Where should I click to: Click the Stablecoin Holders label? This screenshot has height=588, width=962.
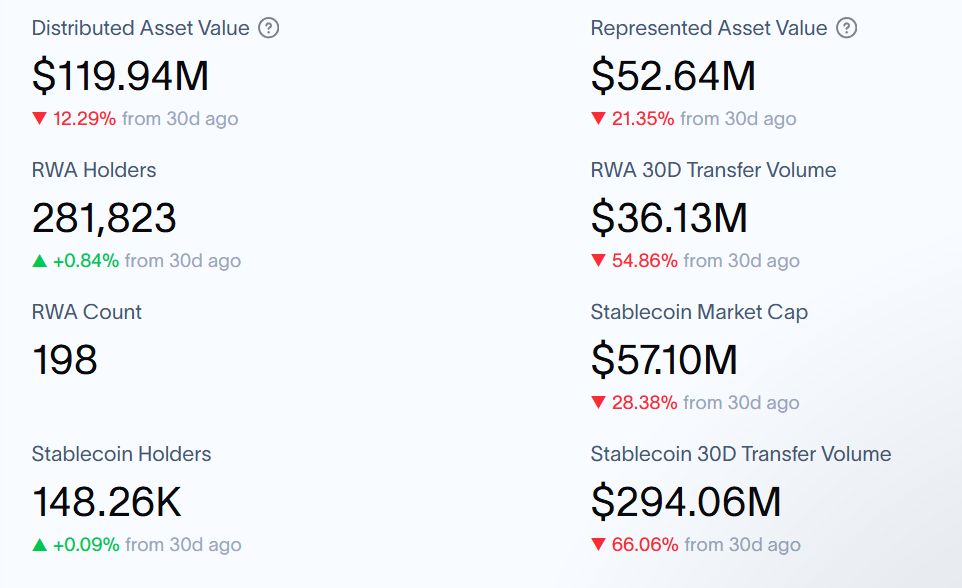pyautogui.click(x=121, y=454)
